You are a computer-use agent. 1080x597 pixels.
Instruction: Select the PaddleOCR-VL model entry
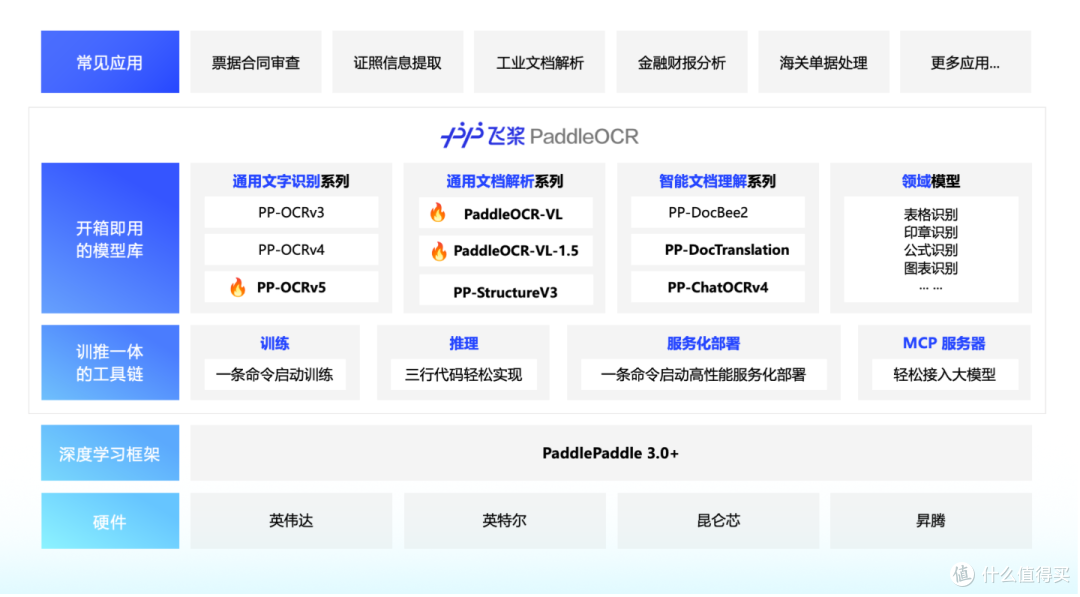tap(506, 213)
